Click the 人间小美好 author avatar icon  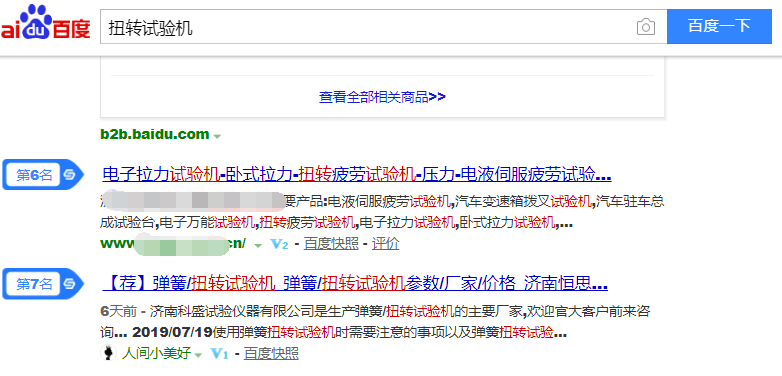click(x=108, y=354)
